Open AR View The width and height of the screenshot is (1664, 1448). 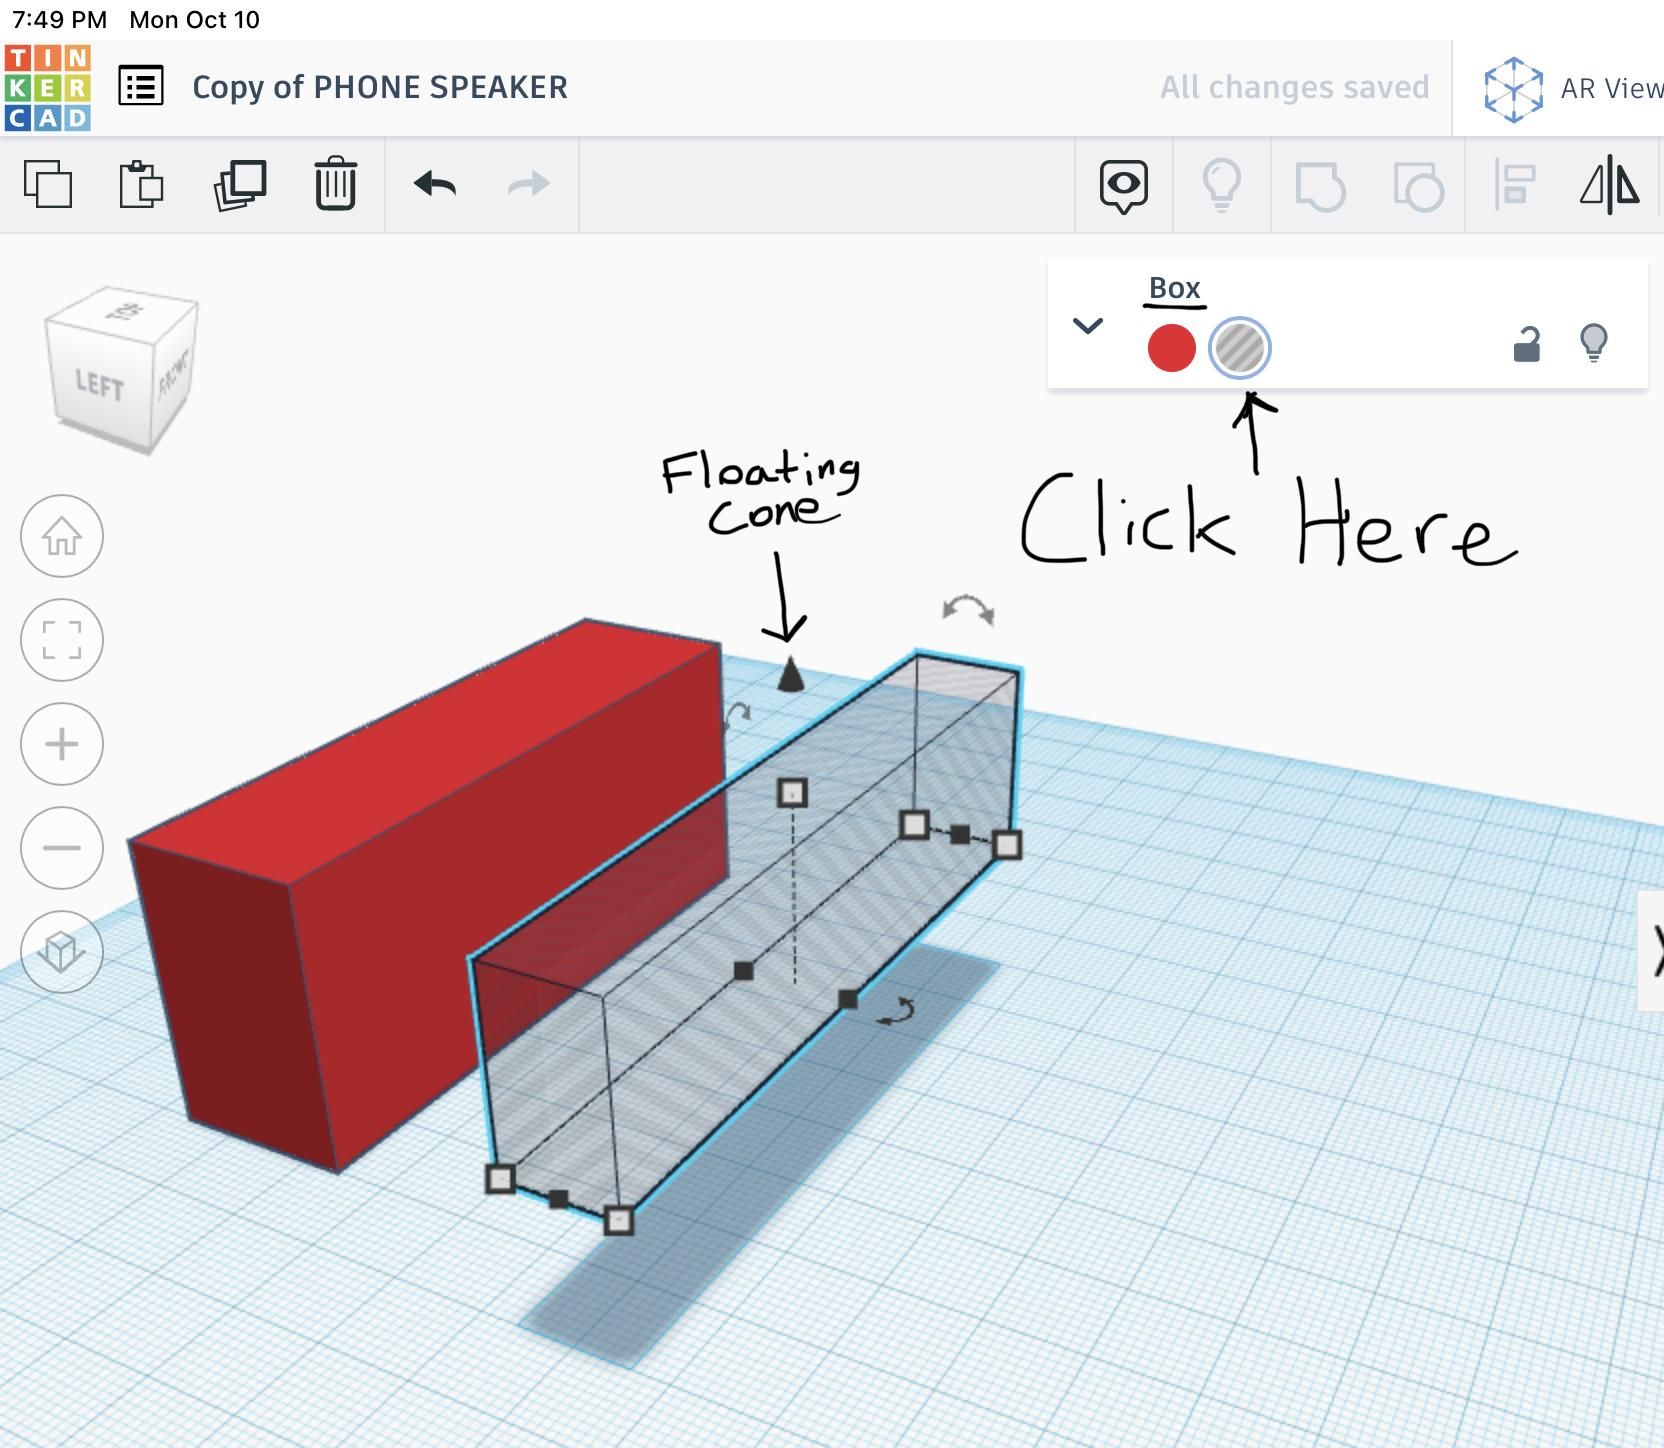pos(1513,86)
